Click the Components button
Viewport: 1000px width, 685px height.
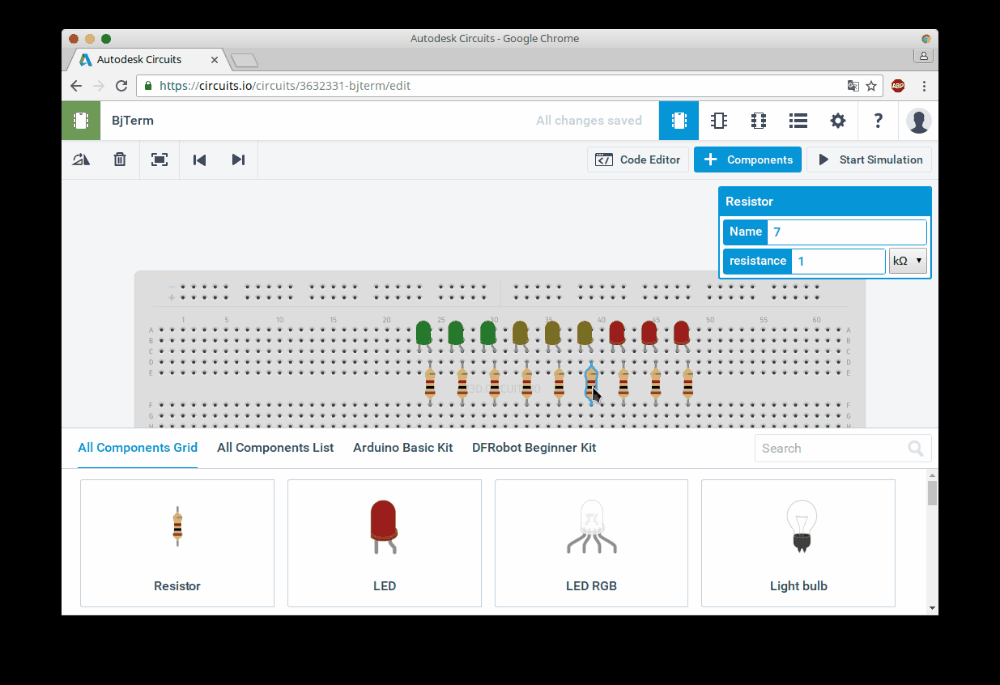click(748, 159)
